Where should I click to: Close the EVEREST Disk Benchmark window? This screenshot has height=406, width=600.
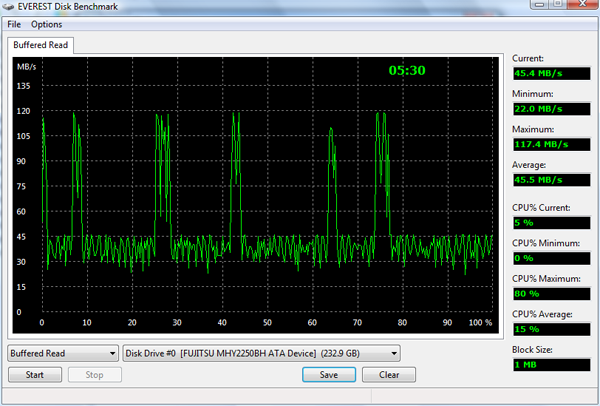[582, 4]
